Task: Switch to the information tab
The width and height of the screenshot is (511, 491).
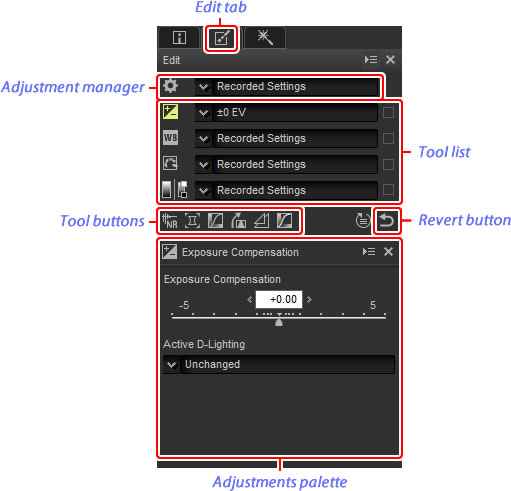Action: pyautogui.click(x=179, y=38)
